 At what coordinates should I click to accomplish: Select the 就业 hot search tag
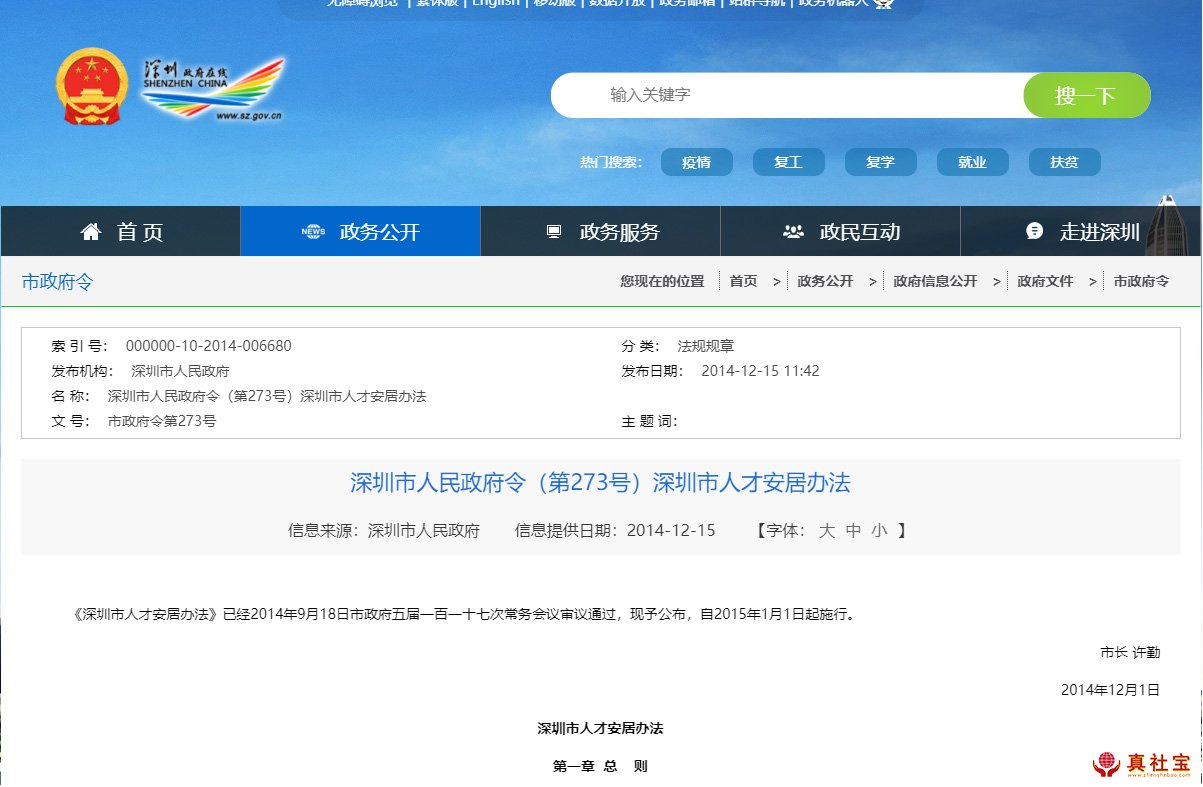tap(972, 162)
